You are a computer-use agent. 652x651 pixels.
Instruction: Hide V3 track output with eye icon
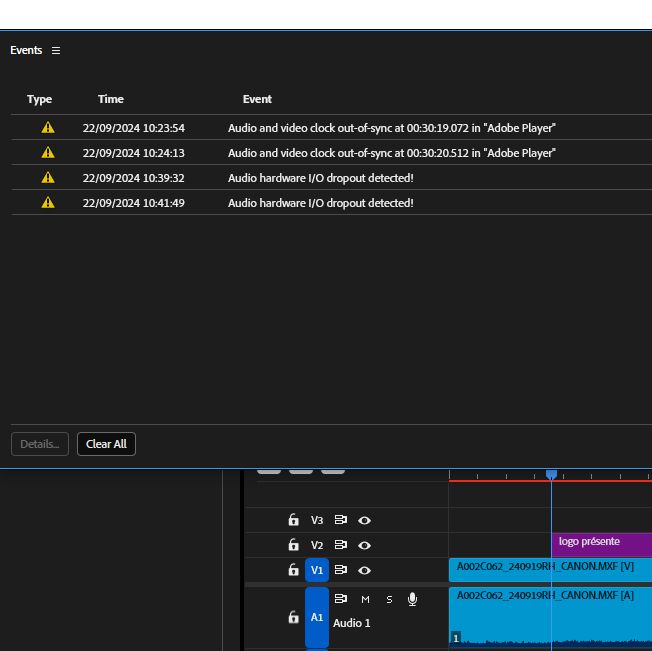pyautogui.click(x=364, y=520)
